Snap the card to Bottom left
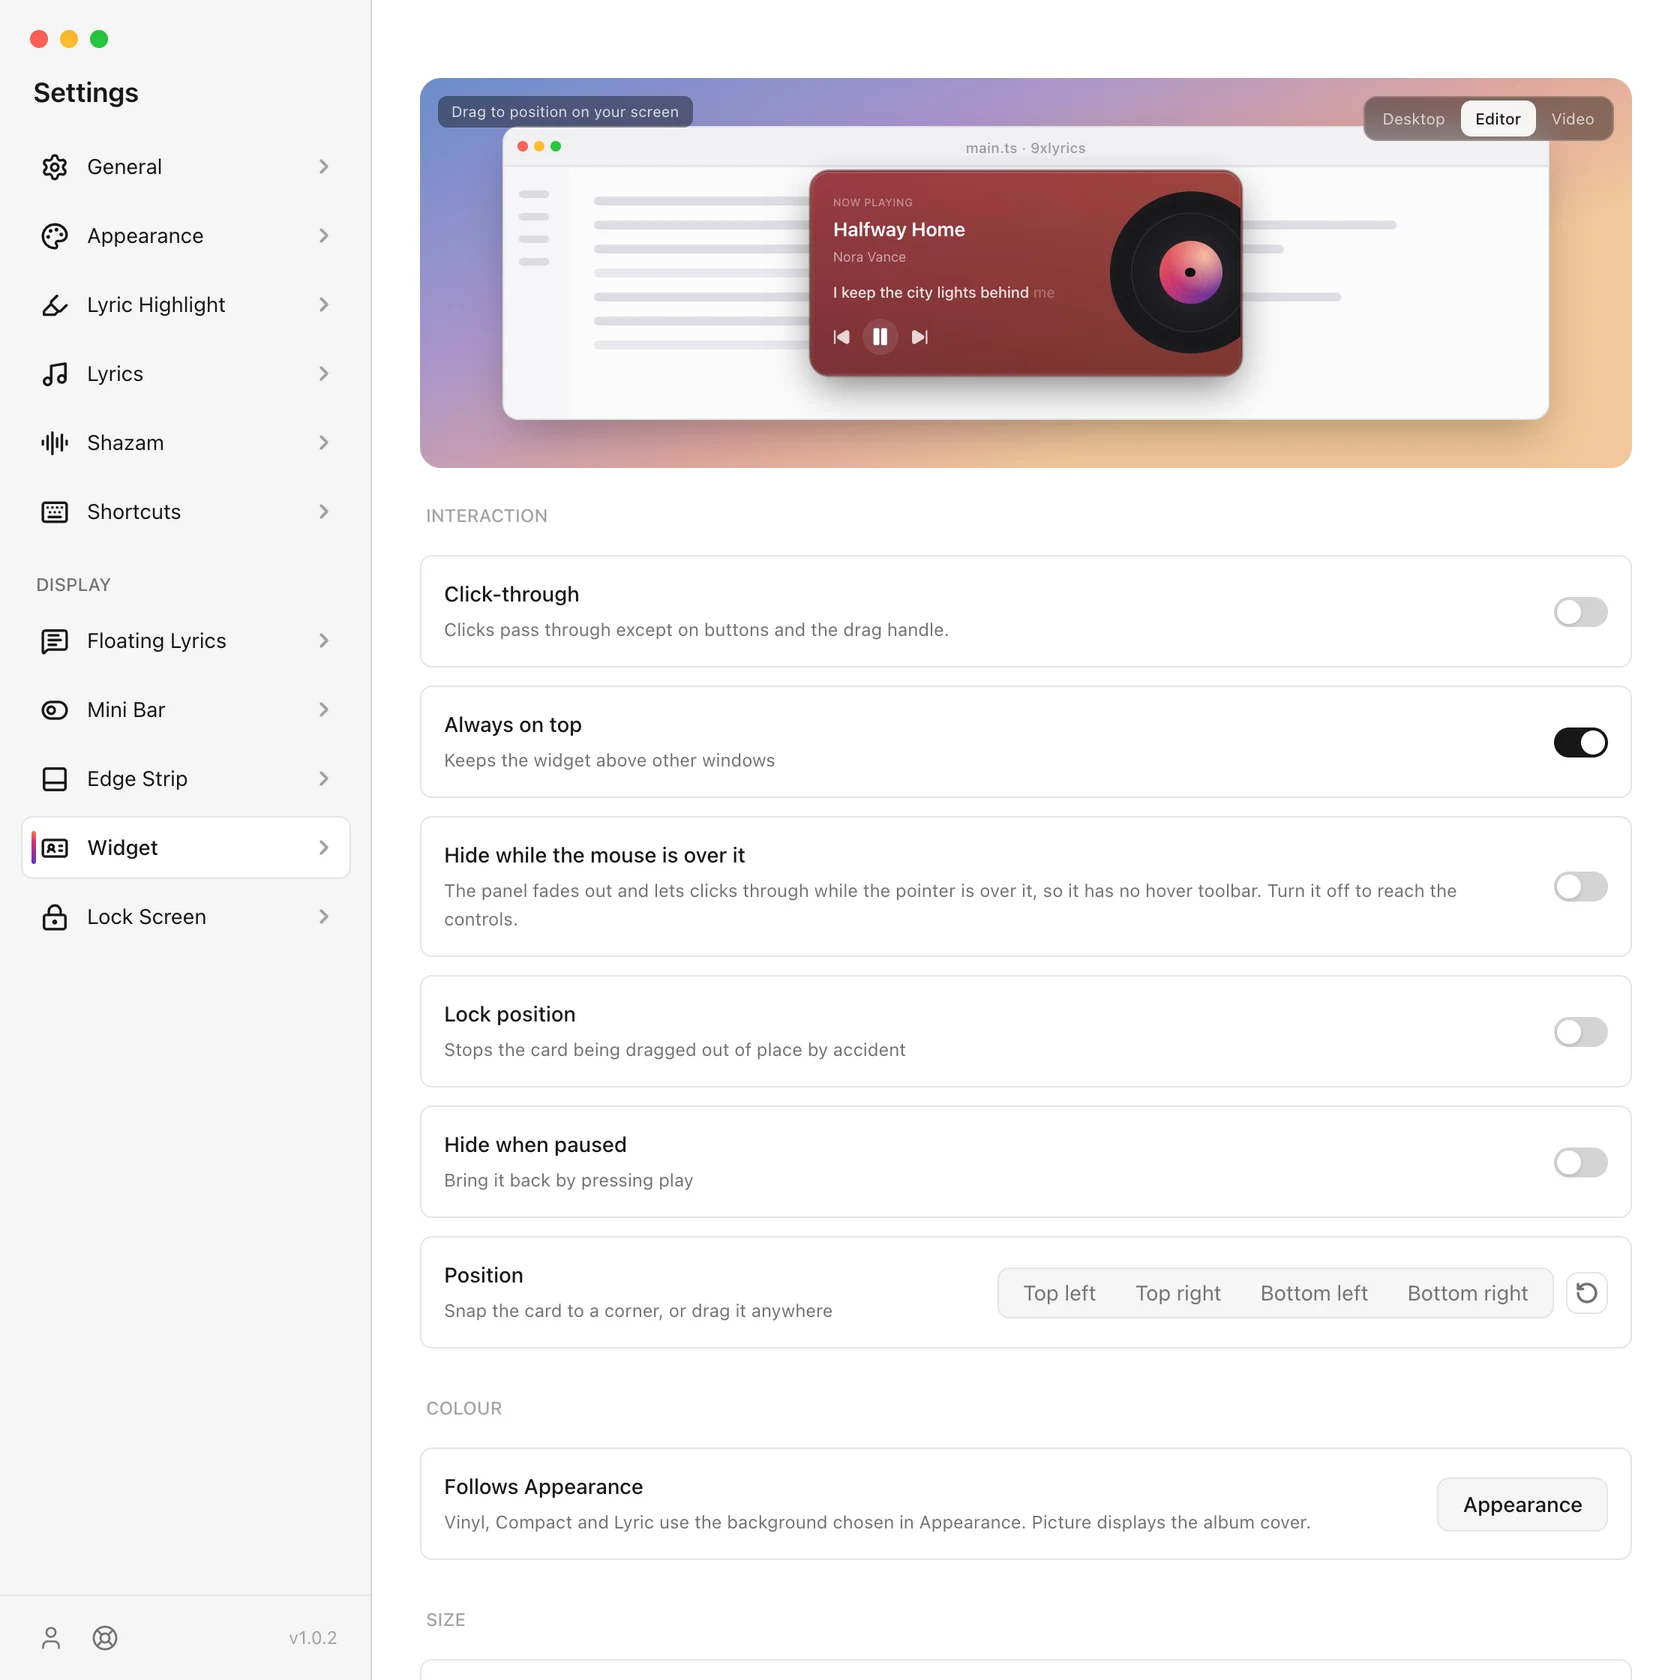Screen dimensions: 1680x1680 pos(1314,1293)
